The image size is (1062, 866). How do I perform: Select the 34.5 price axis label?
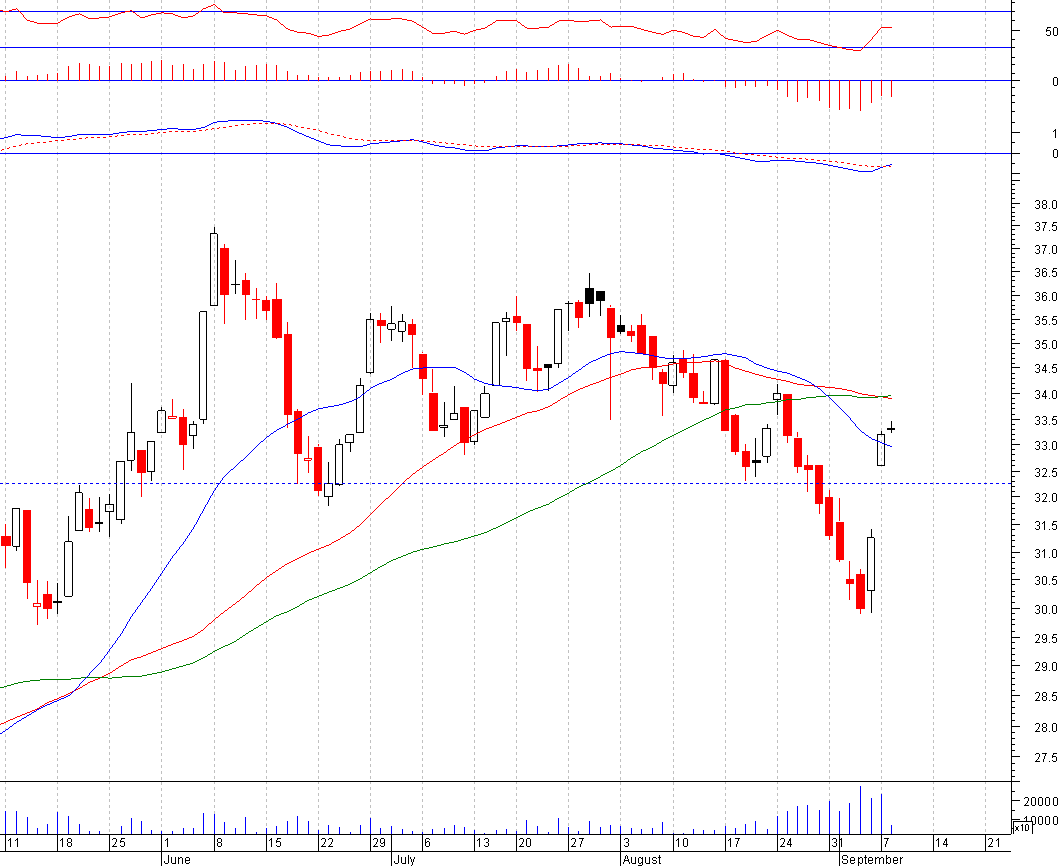pyautogui.click(x=1046, y=369)
